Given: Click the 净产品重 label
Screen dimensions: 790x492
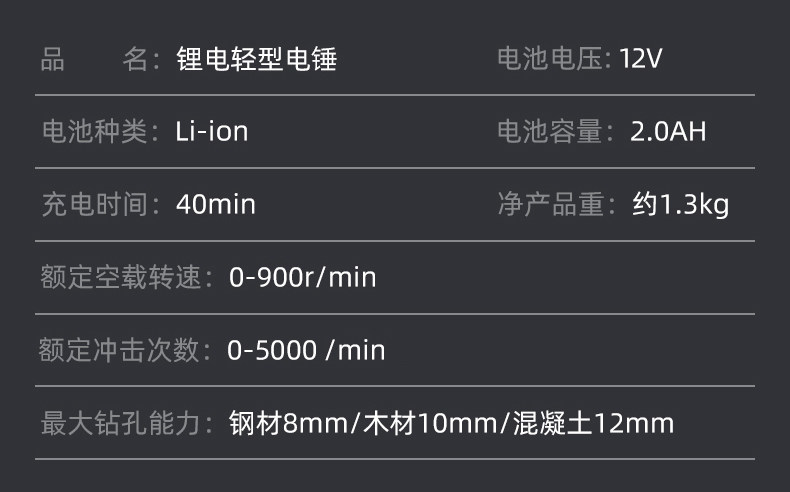Looking at the screenshot, I should [552, 204].
